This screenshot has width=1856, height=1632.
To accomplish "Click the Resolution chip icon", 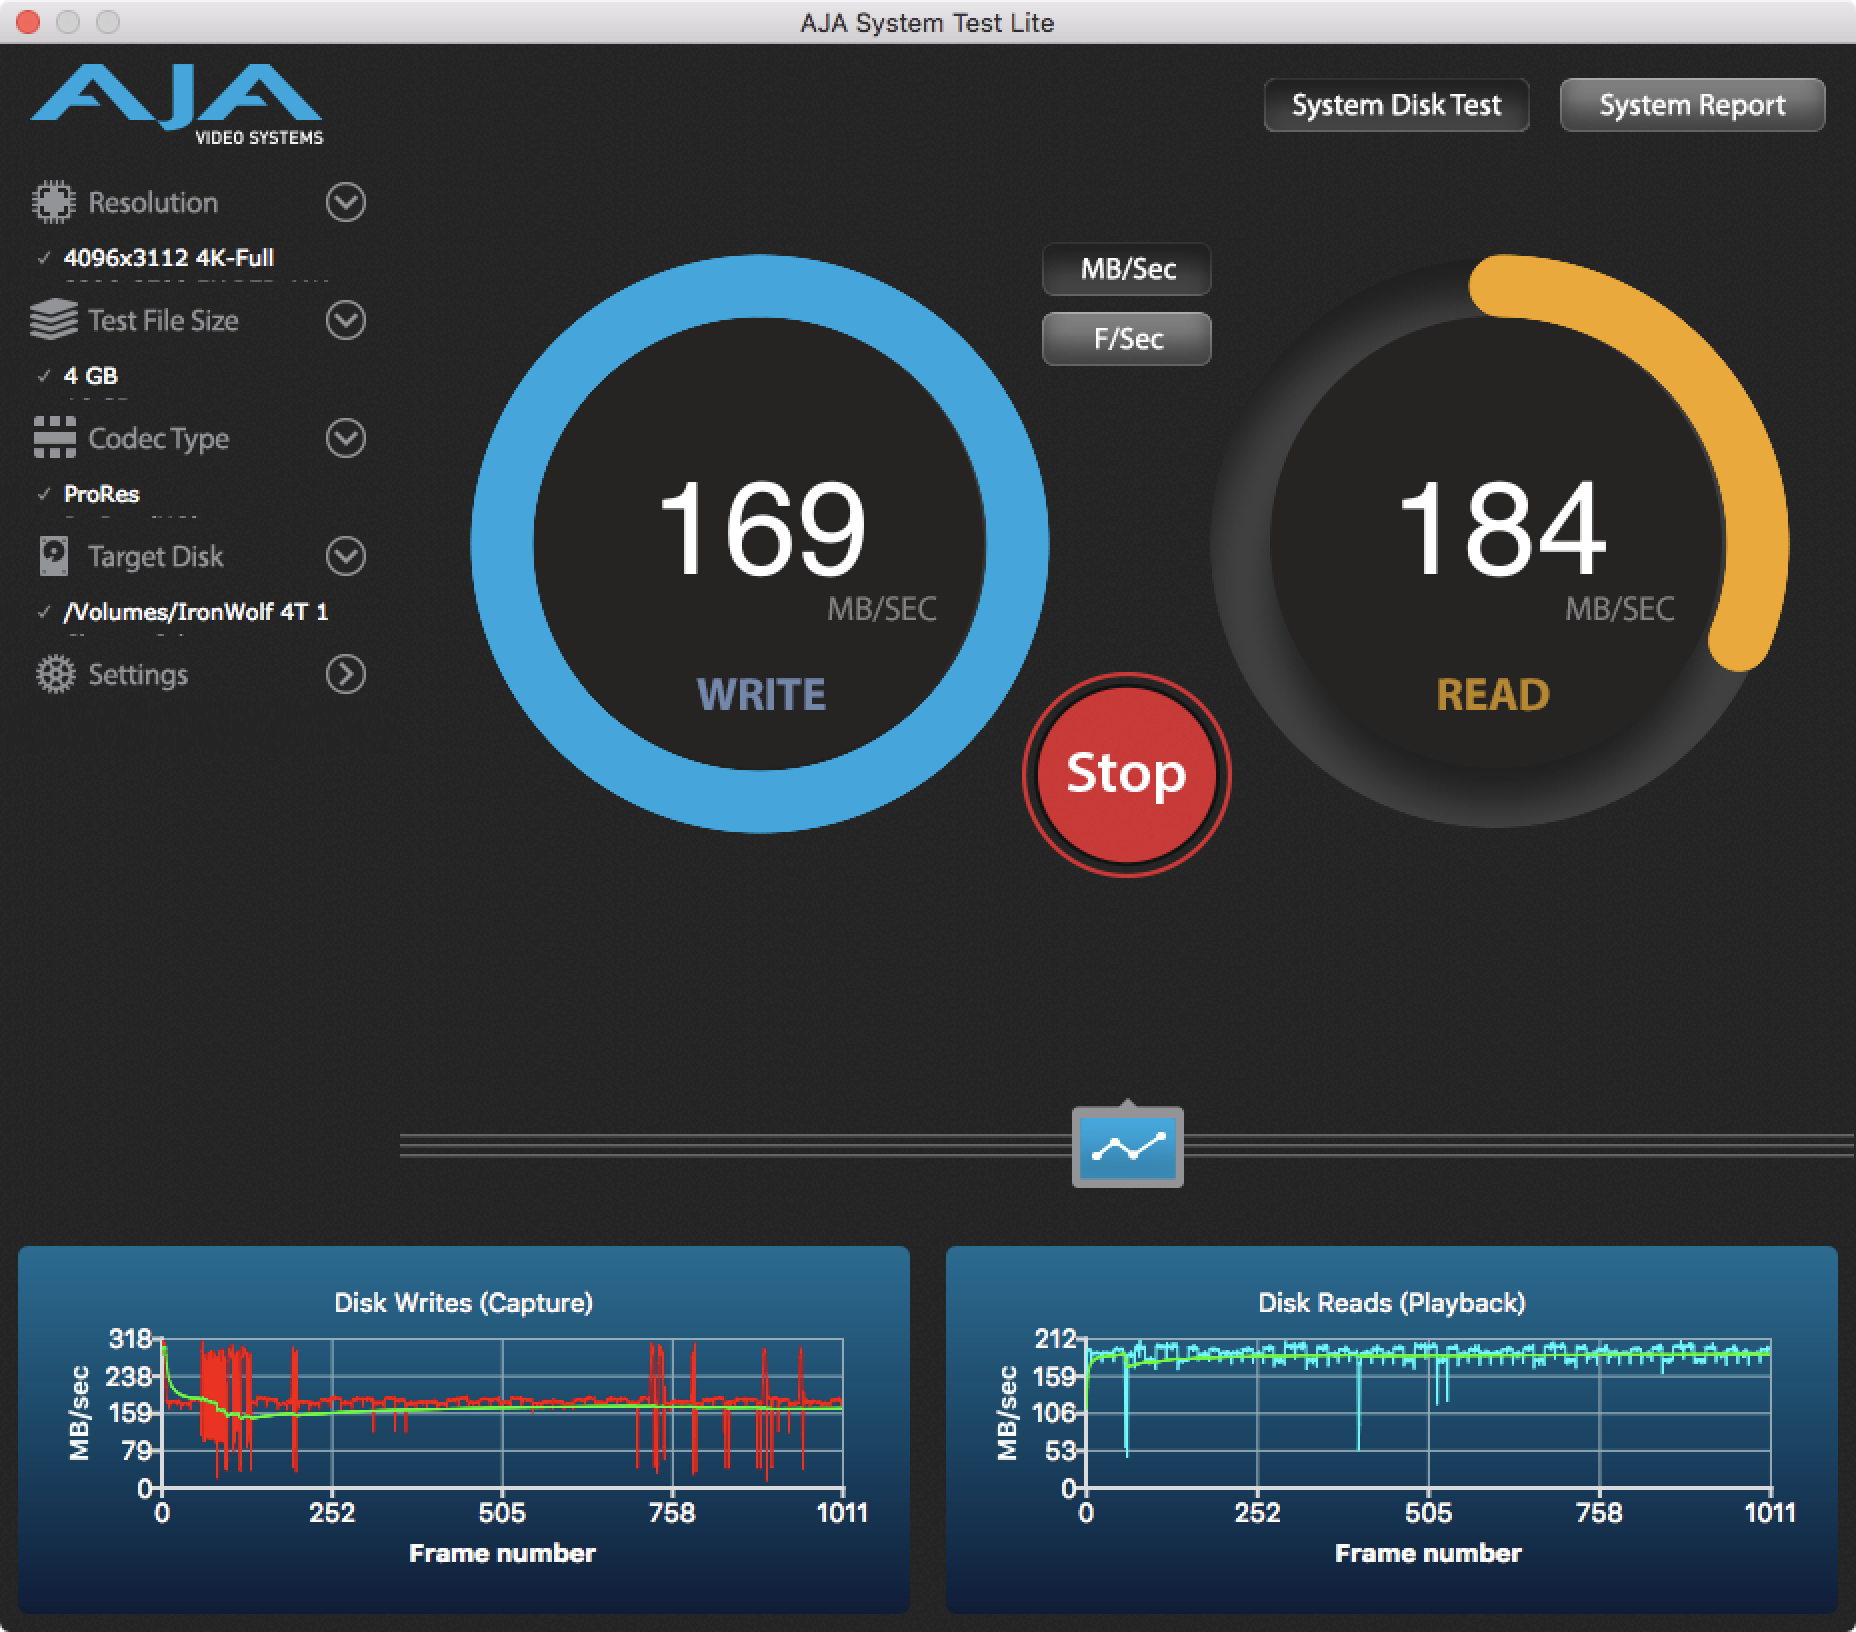I will coord(53,202).
